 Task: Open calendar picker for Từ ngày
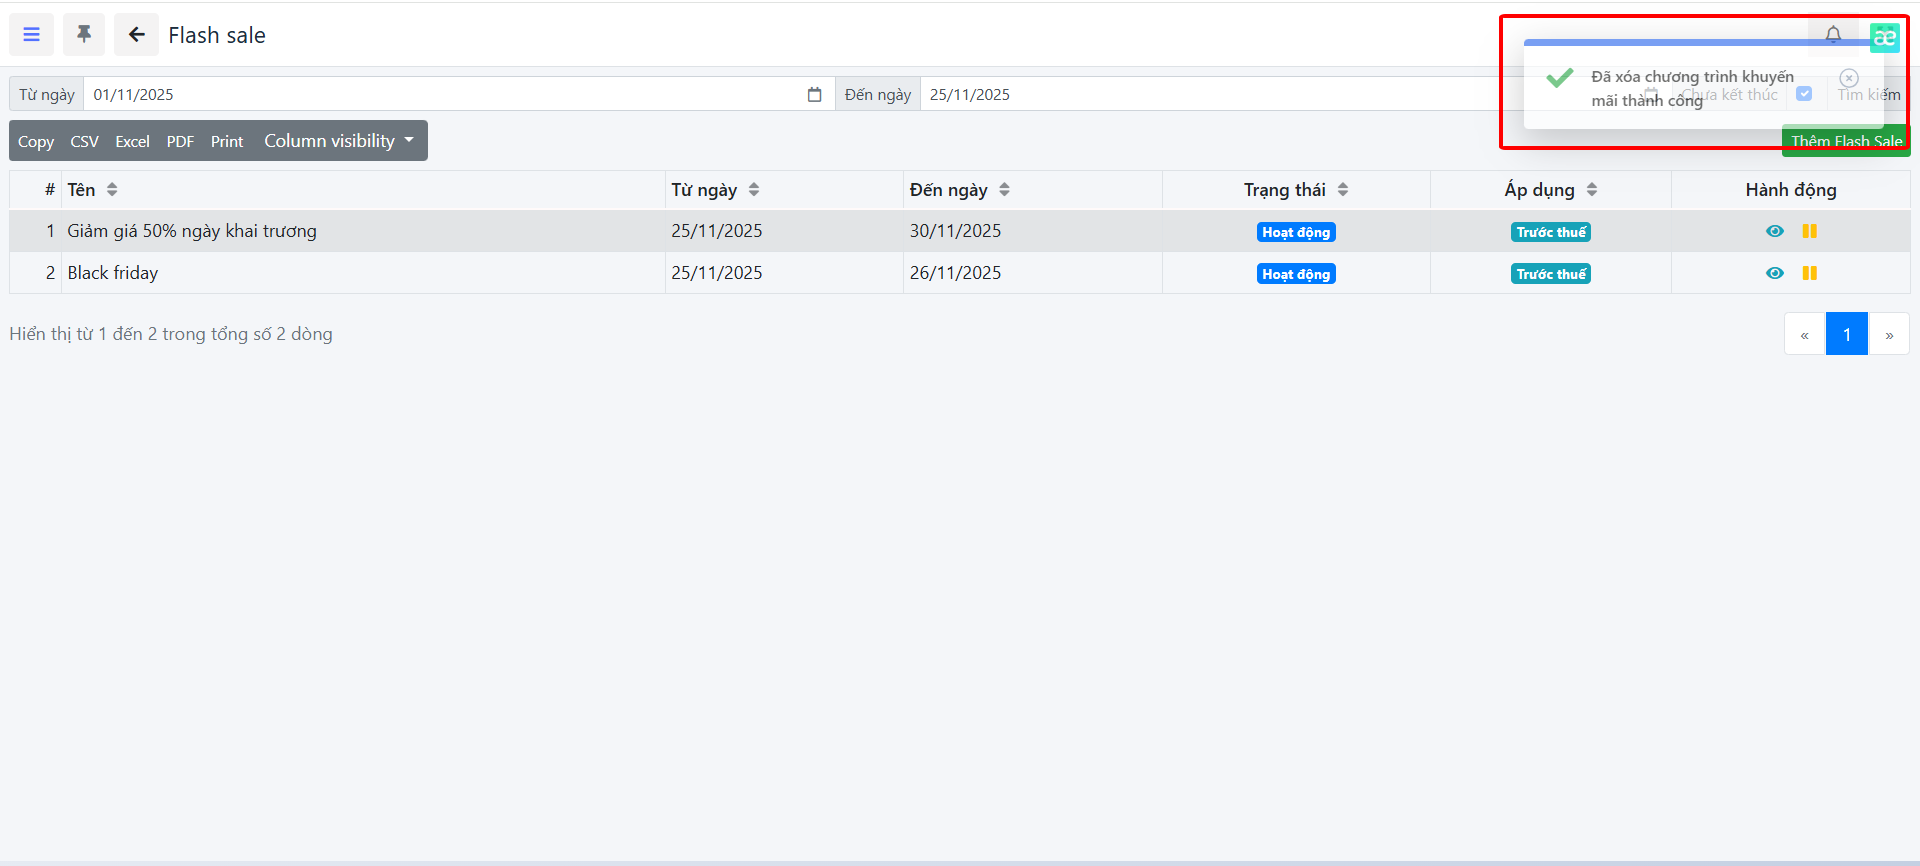point(814,95)
